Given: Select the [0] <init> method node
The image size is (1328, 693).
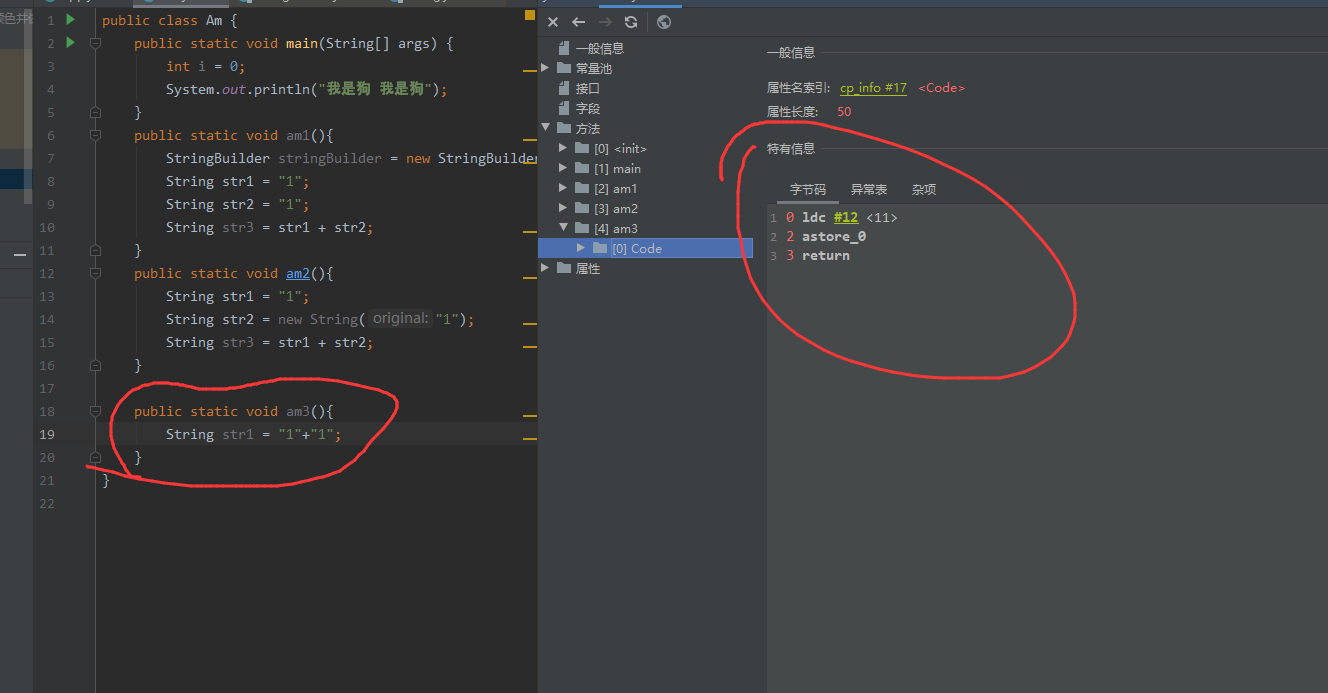Looking at the screenshot, I should tap(620, 148).
